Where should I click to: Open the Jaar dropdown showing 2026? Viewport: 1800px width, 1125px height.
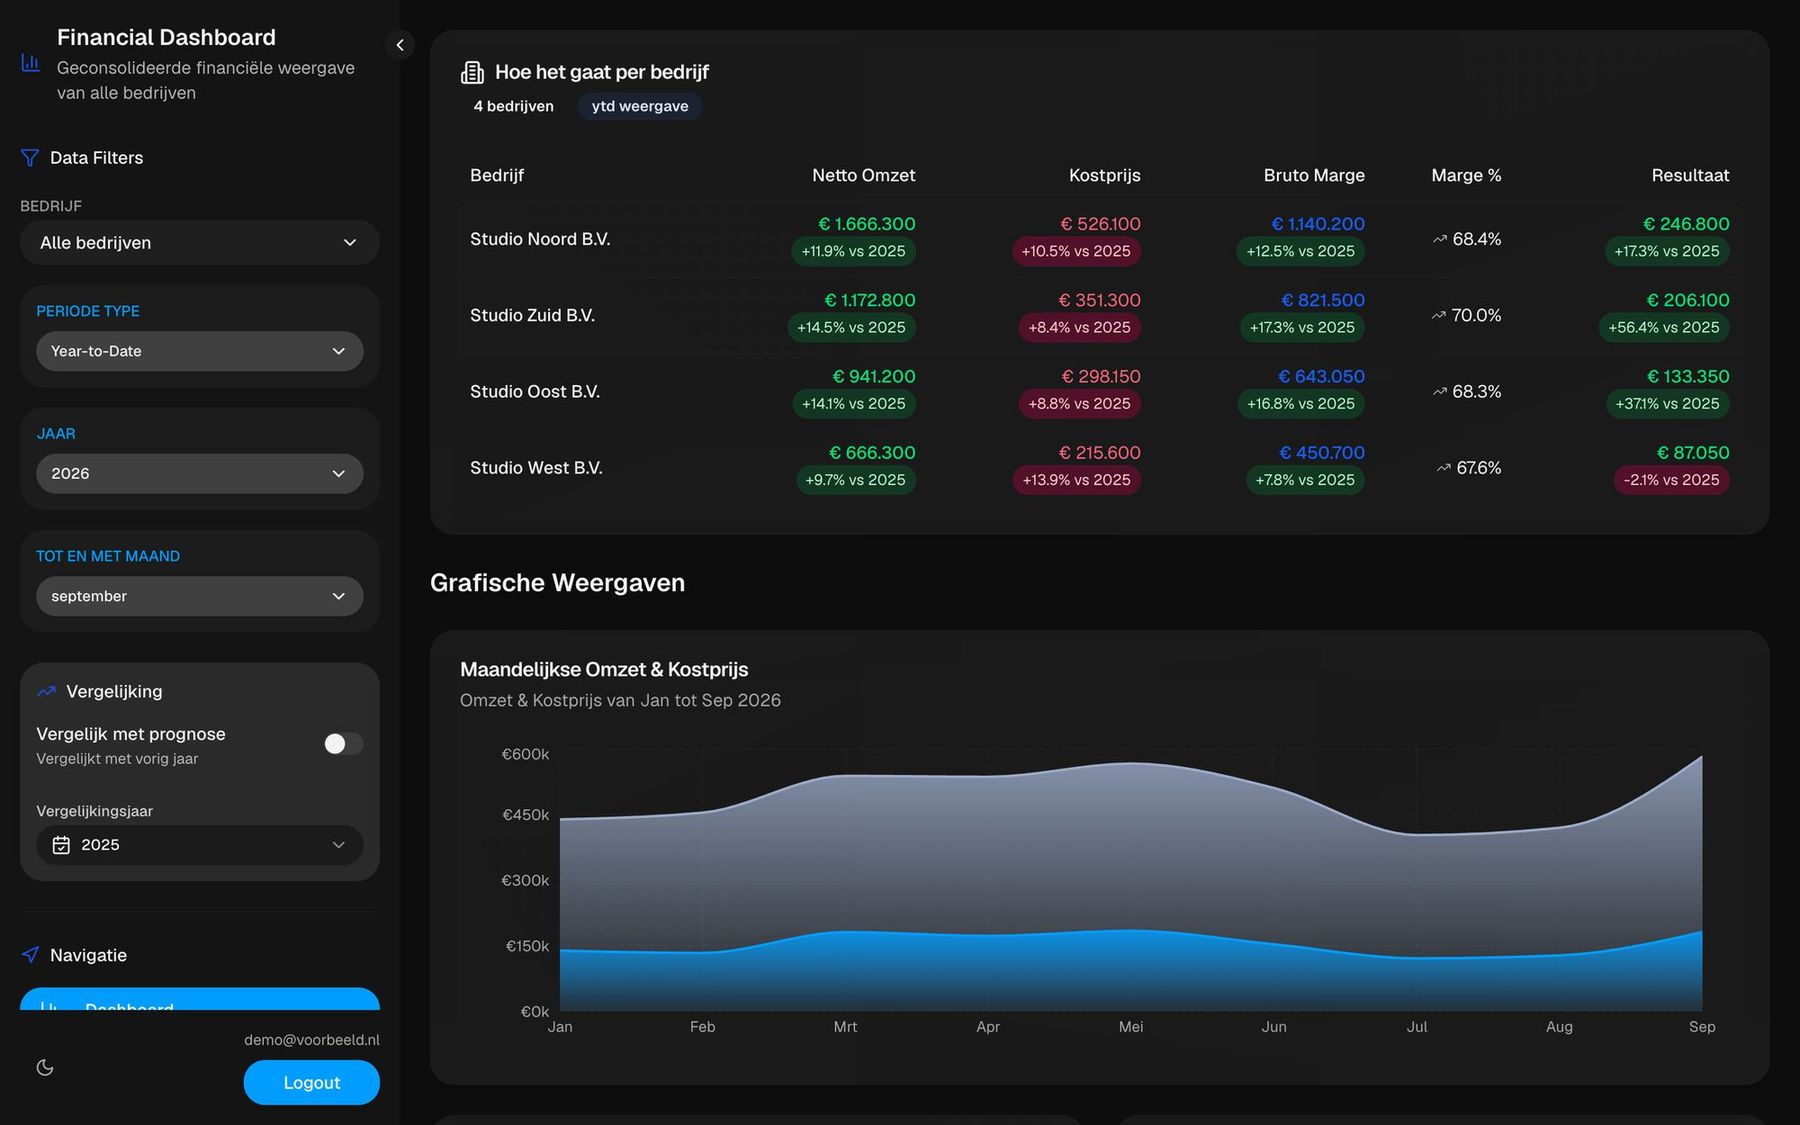coord(200,474)
